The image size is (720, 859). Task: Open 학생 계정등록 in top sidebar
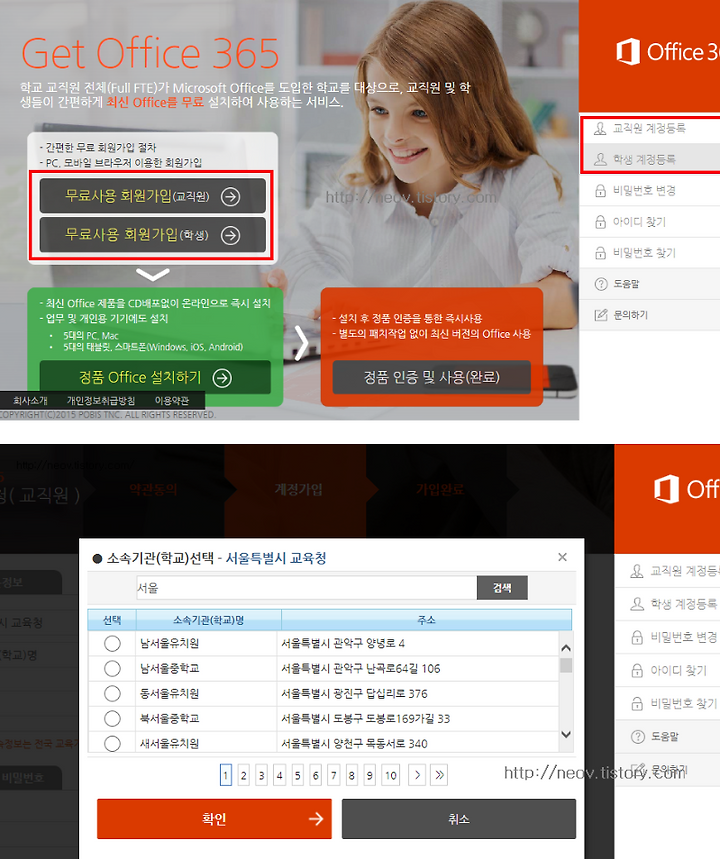[x=650, y=159]
